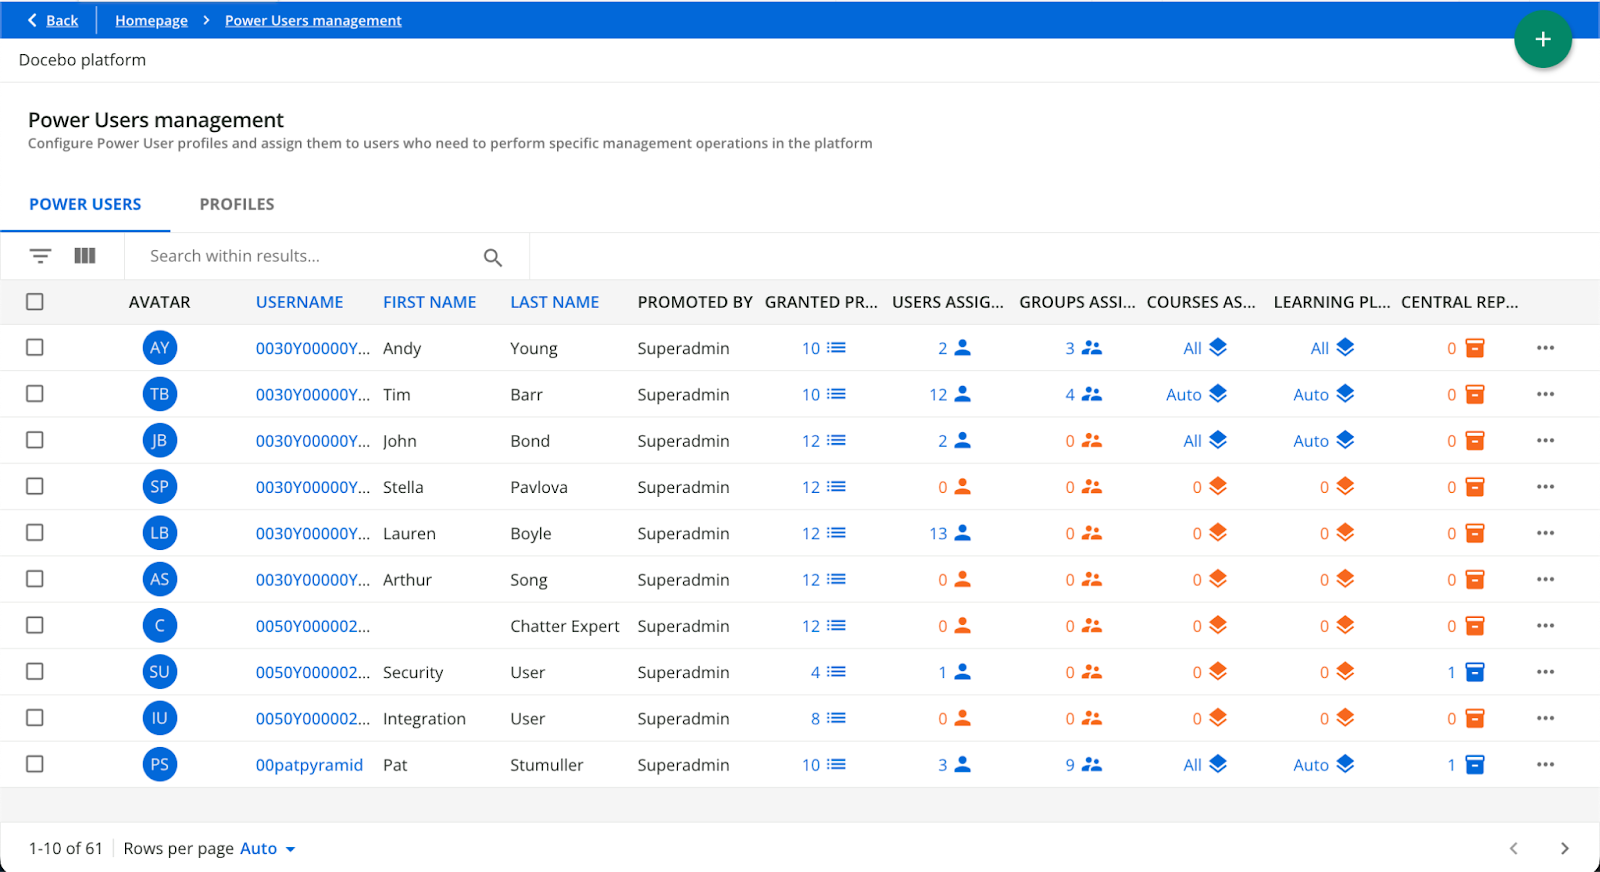
Task: View courses assigned to John Bond
Action: pos(1204,441)
